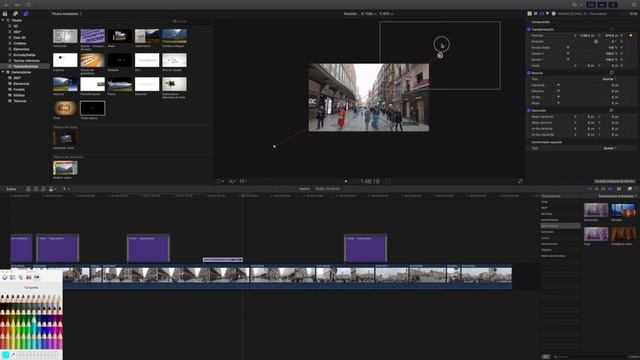Open Conformado espacial Tipo dropdown
This screenshot has width=640, height=360.
tap(609, 148)
